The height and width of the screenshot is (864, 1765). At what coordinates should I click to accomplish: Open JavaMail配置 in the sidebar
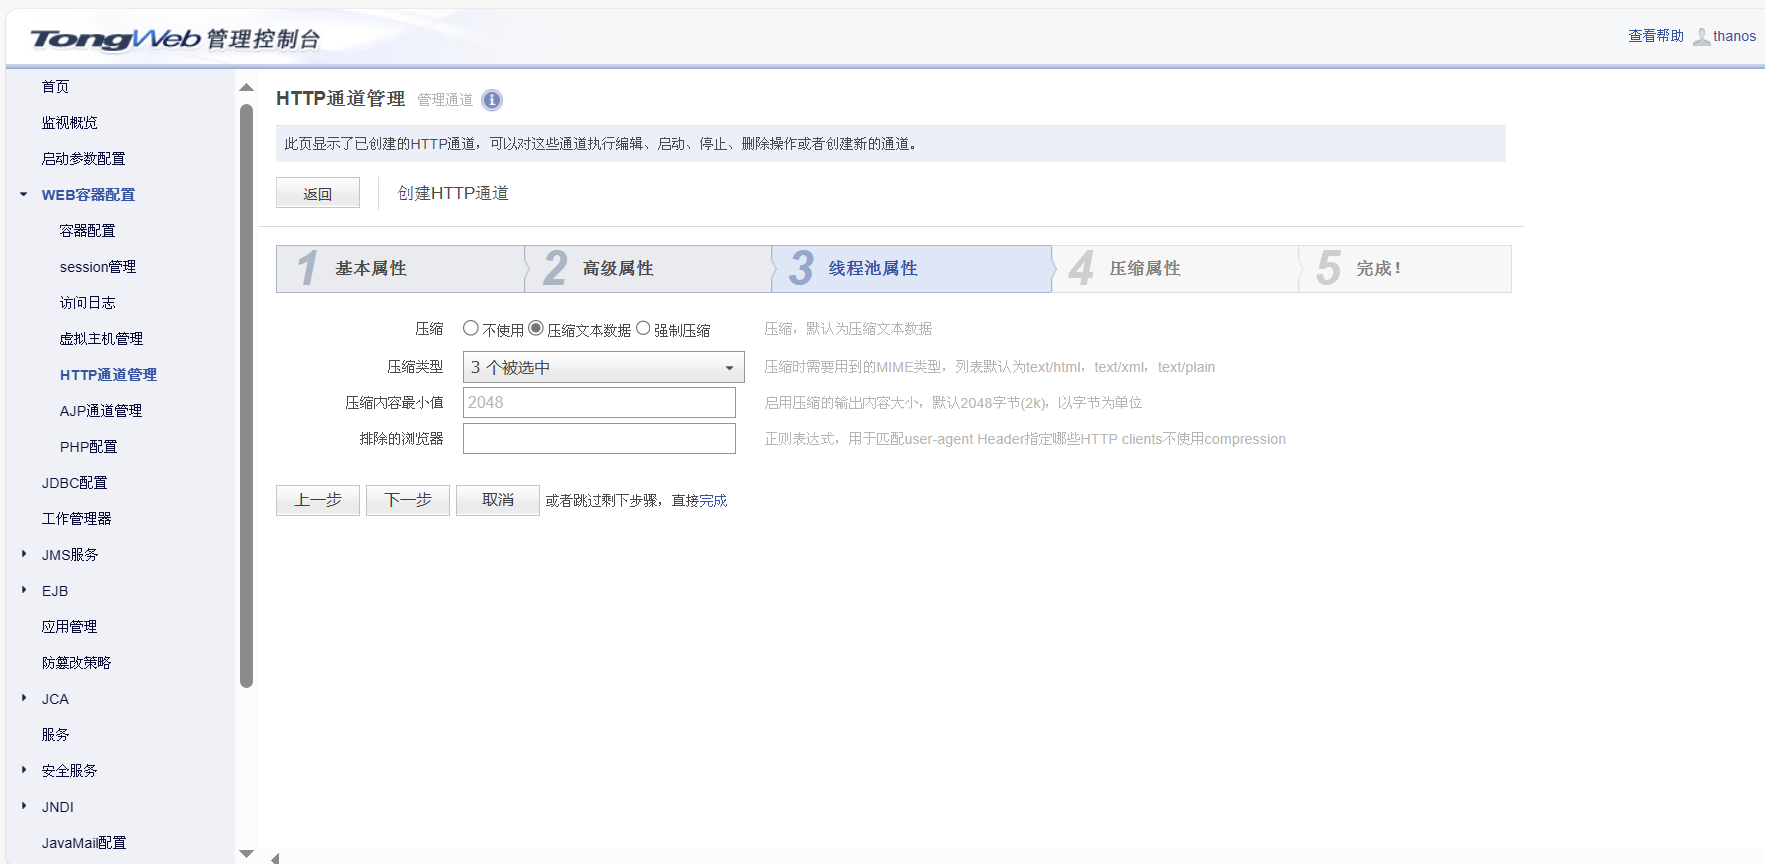(84, 843)
